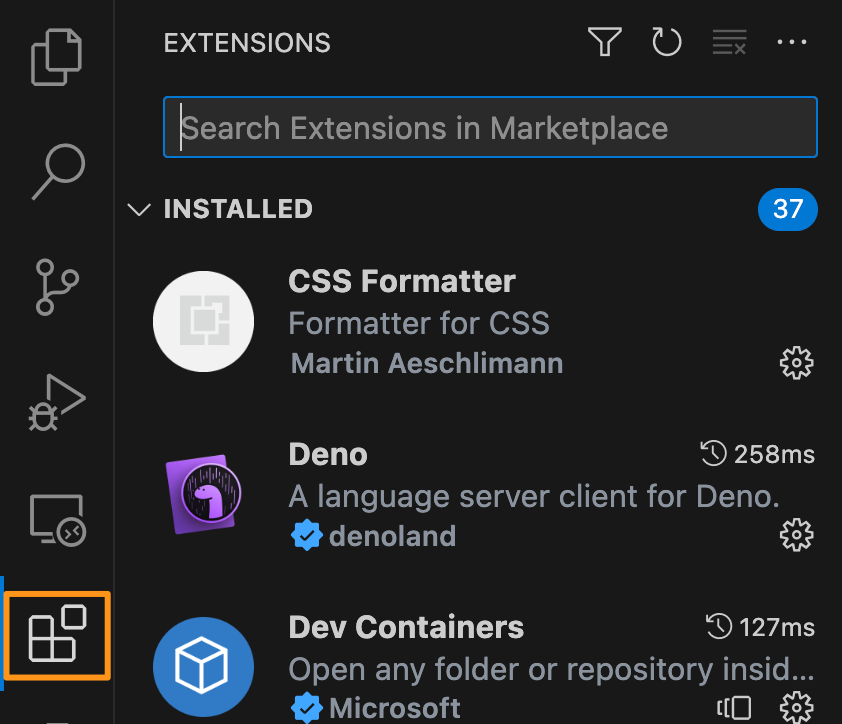Open manage gear for Dev Containers
This screenshot has height=724, width=842.
(796, 707)
